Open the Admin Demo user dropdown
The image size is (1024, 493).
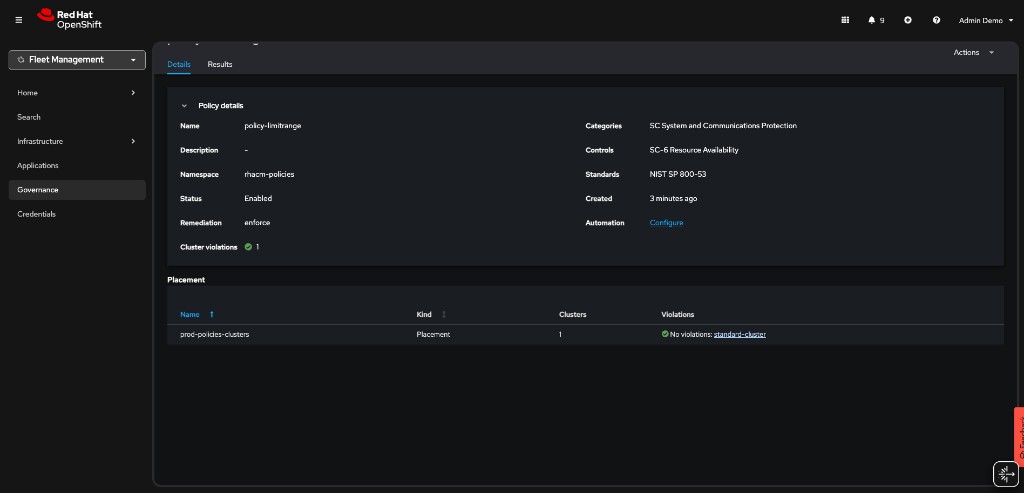pos(986,20)
